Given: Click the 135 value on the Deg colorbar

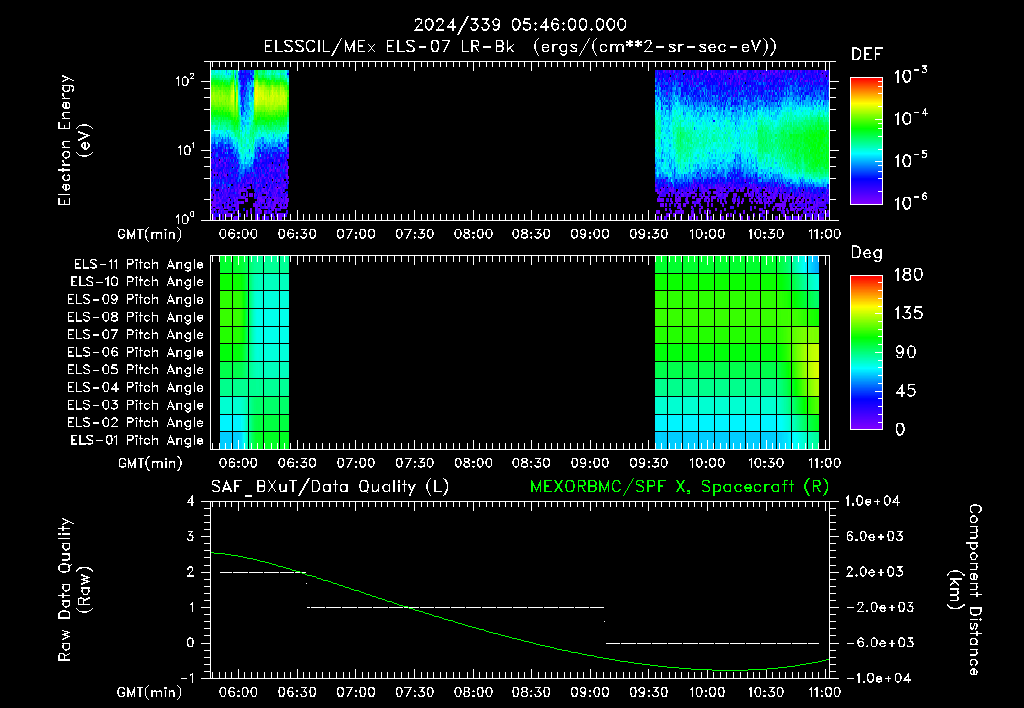Looking at the screenshot, I should [x=908, y=314].
